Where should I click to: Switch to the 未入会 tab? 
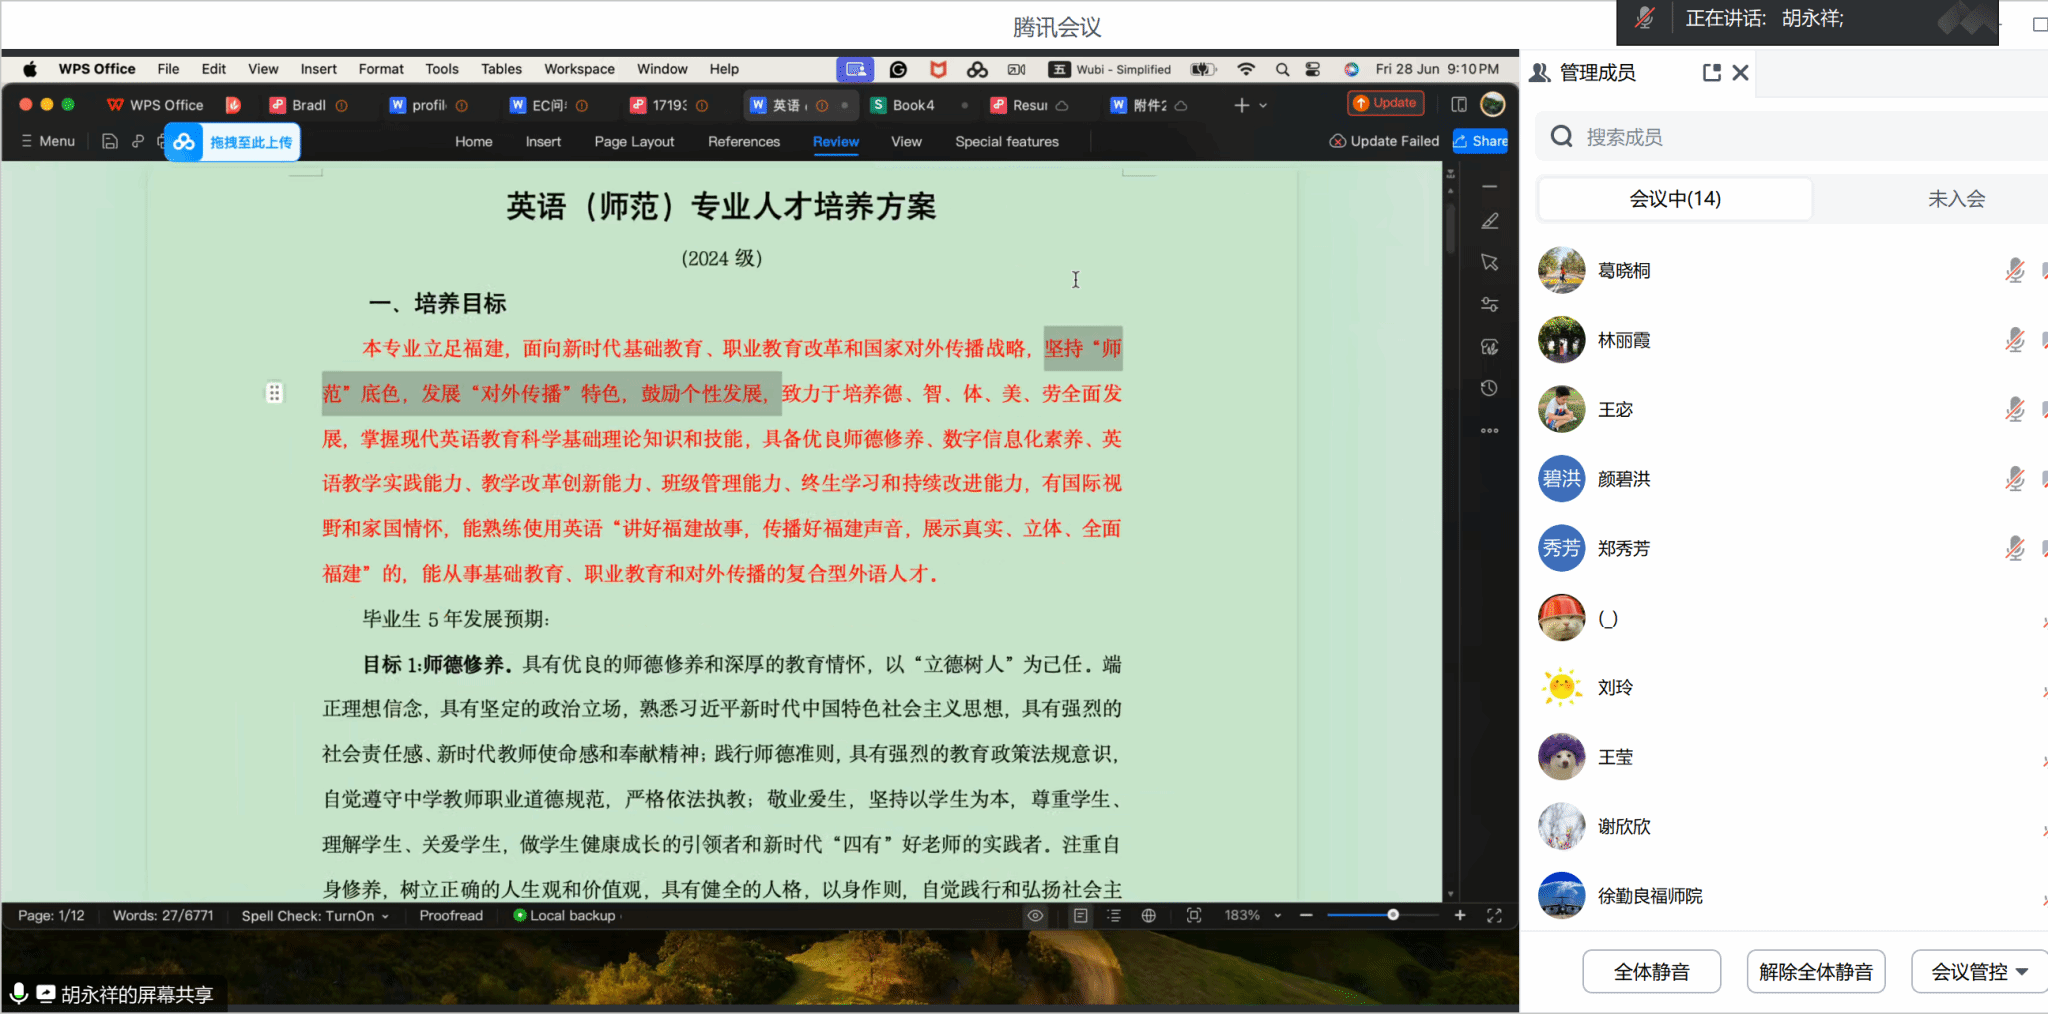(x=1956, y=199)
